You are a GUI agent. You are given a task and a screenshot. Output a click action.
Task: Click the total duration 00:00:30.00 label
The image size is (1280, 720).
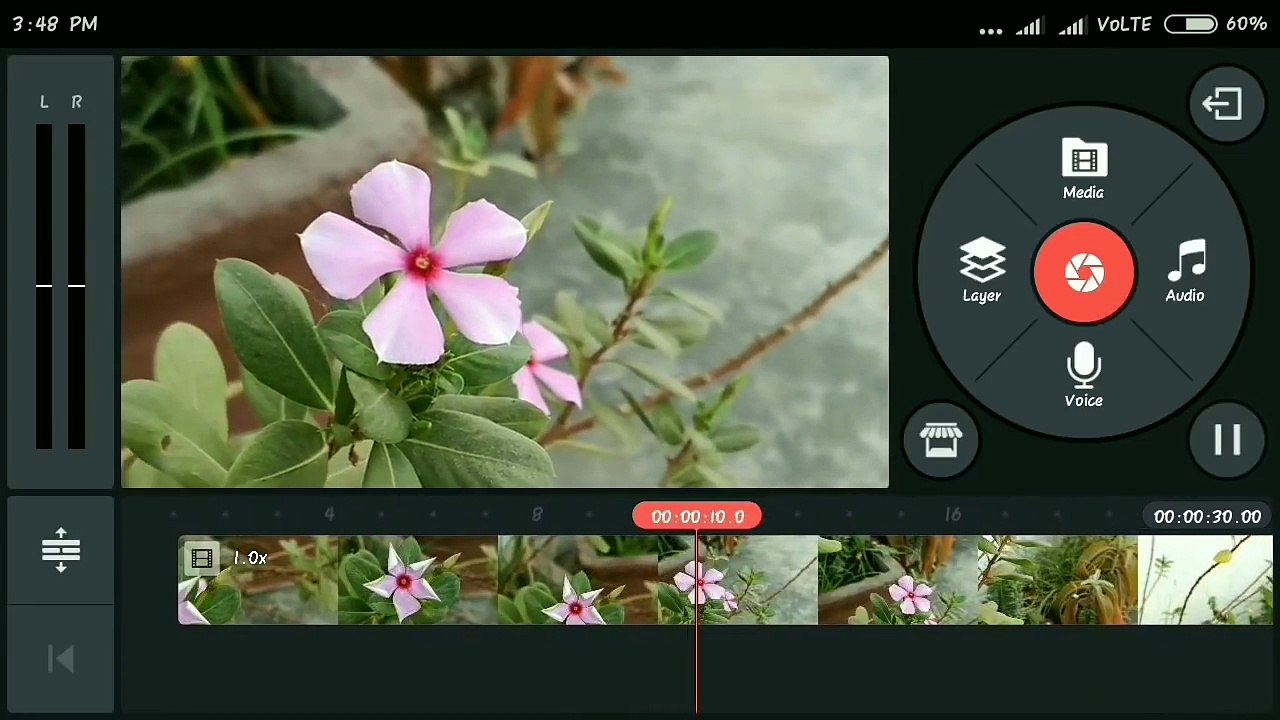click(1207, 517)
